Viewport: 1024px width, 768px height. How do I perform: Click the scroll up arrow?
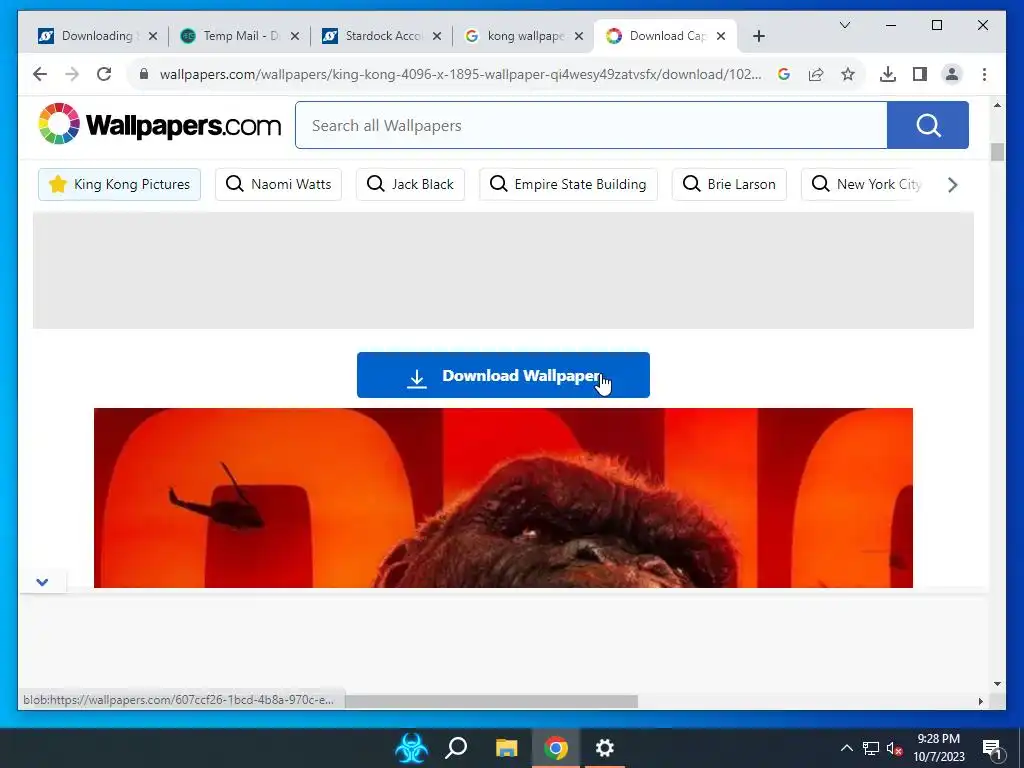997,105
